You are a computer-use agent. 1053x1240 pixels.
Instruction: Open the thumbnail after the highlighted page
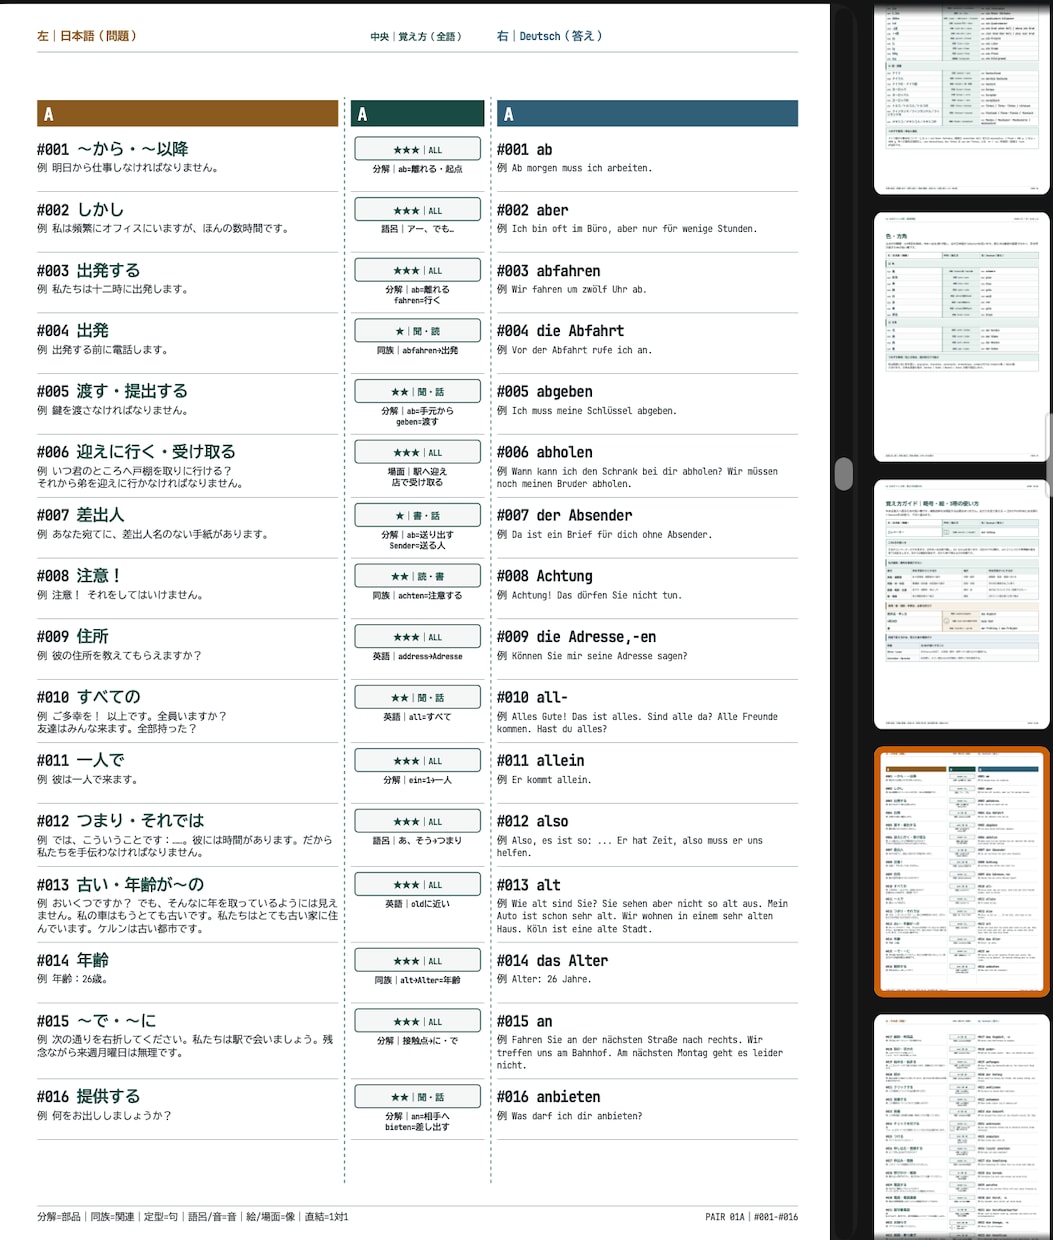pyautogui.click(x=962, y=1127)
